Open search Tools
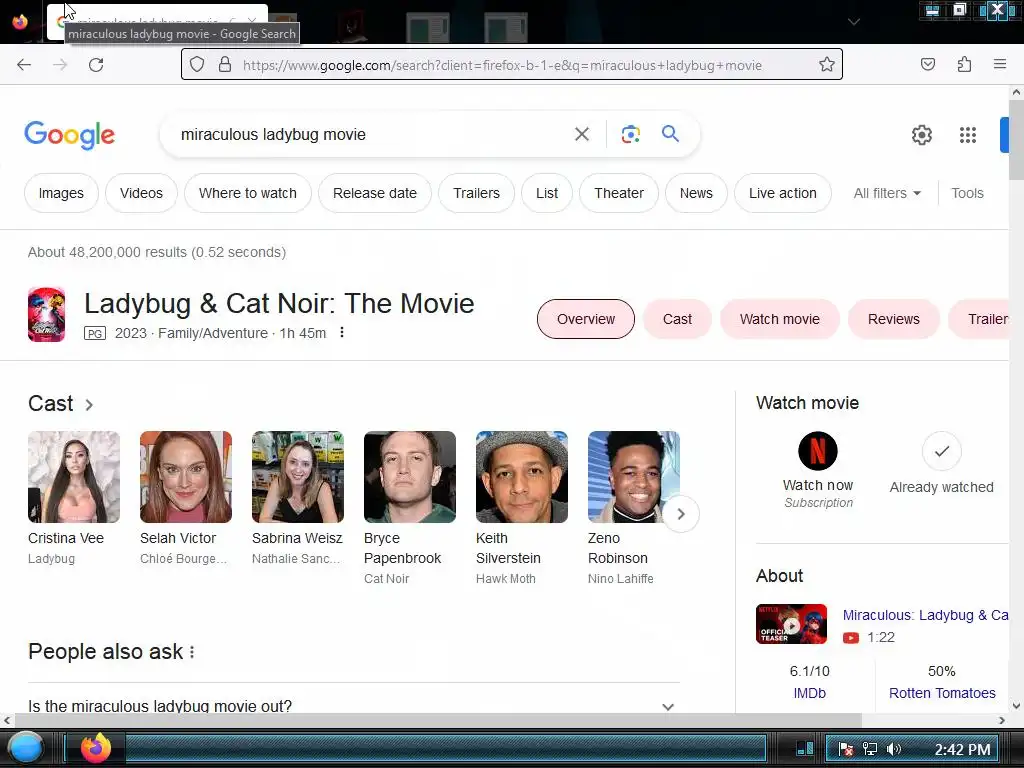 pos(967,193)
